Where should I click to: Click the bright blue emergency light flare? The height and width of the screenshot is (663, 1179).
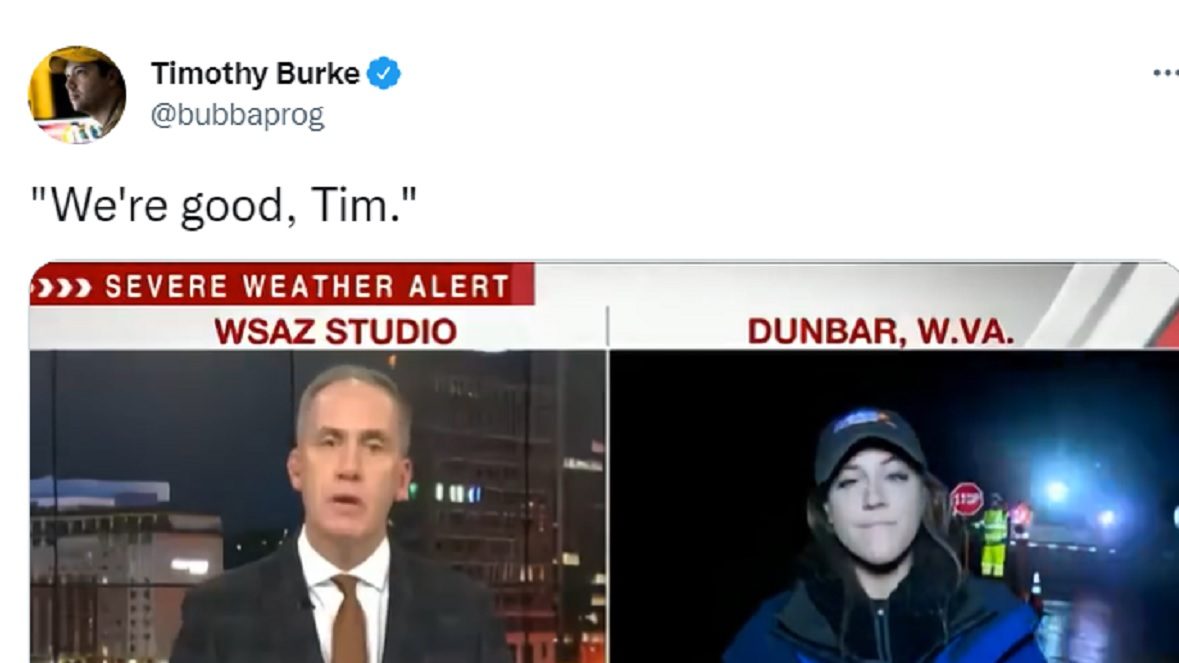(1056, 492)
